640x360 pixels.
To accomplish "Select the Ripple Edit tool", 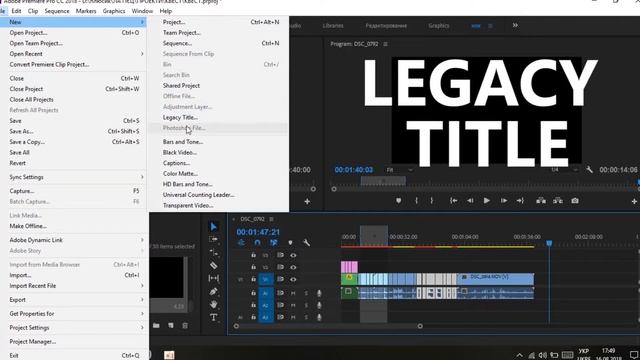I will [x=213, y=252].
